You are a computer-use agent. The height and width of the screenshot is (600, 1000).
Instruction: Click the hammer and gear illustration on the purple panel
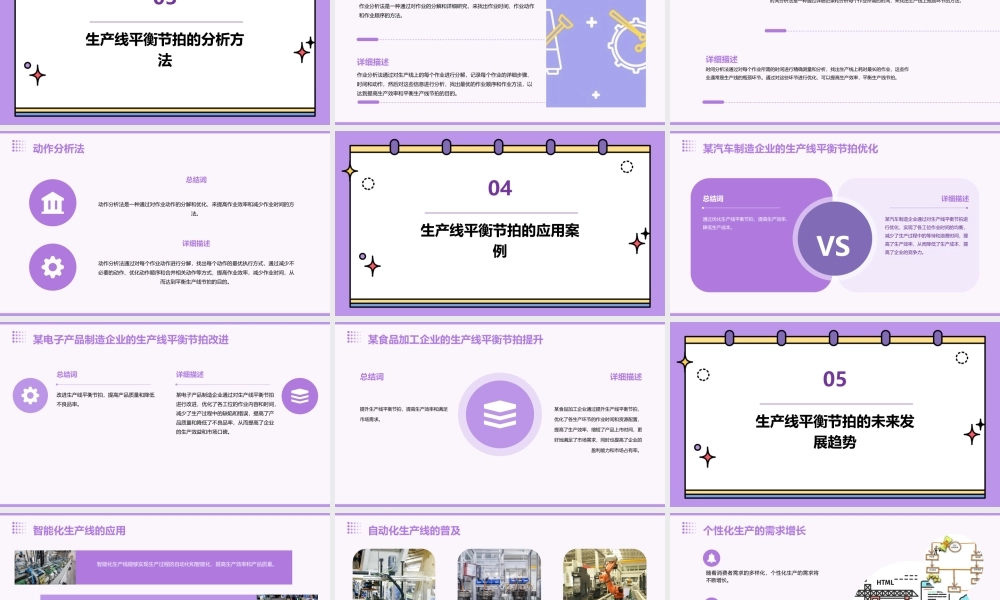[x=596, y=53]
